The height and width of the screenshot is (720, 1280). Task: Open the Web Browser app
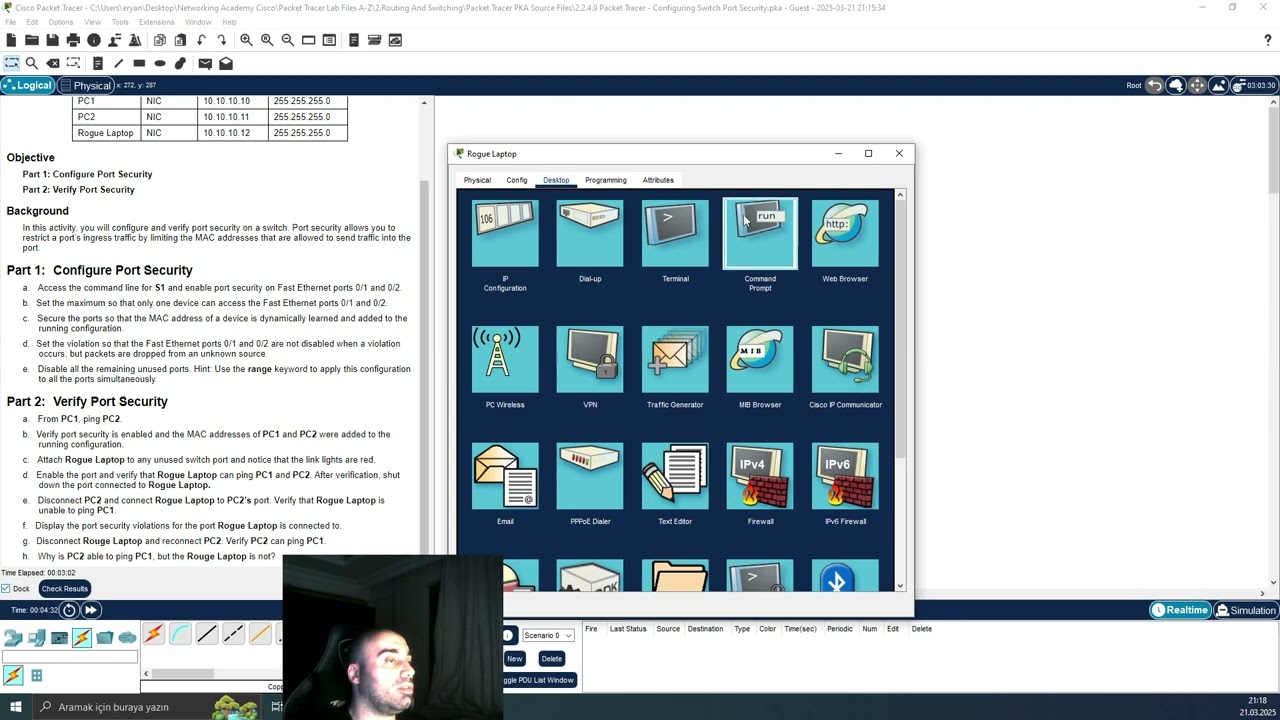[845, 234]
